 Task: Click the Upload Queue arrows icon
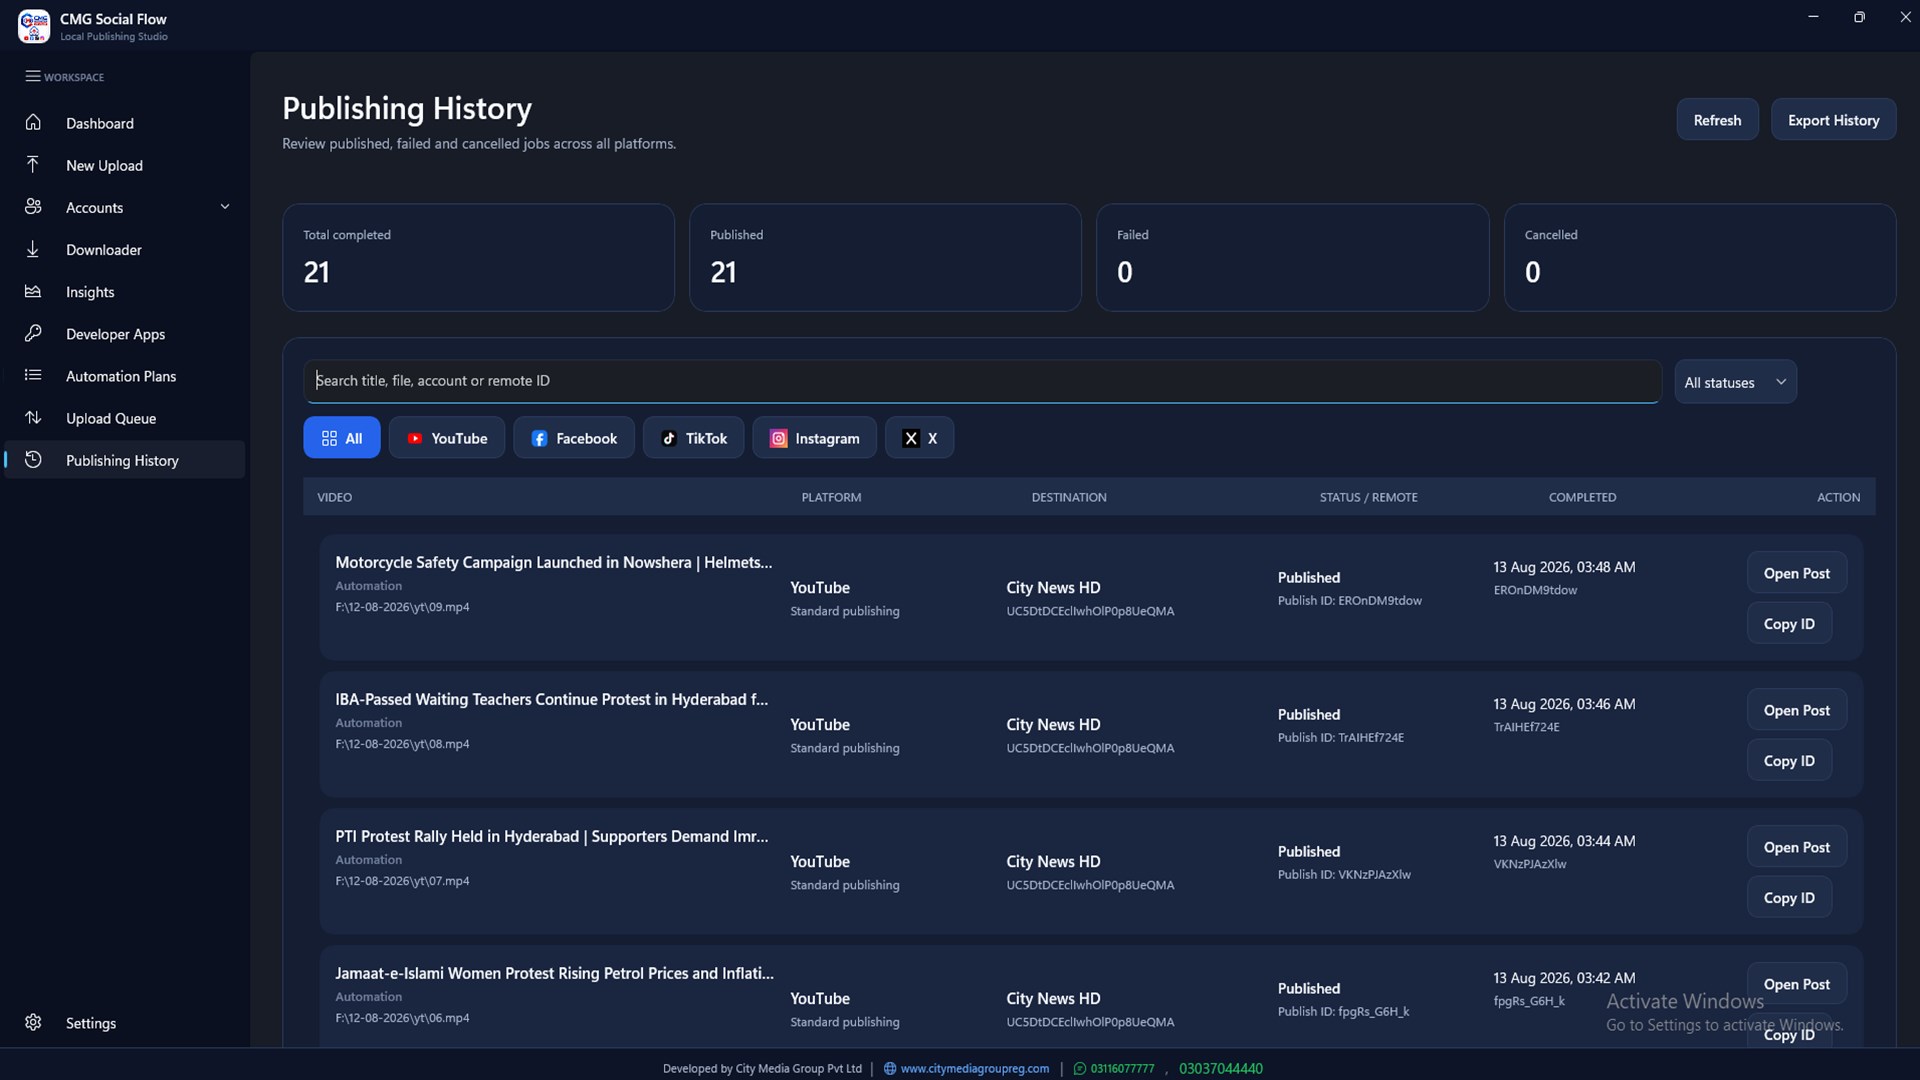point(33,417)
